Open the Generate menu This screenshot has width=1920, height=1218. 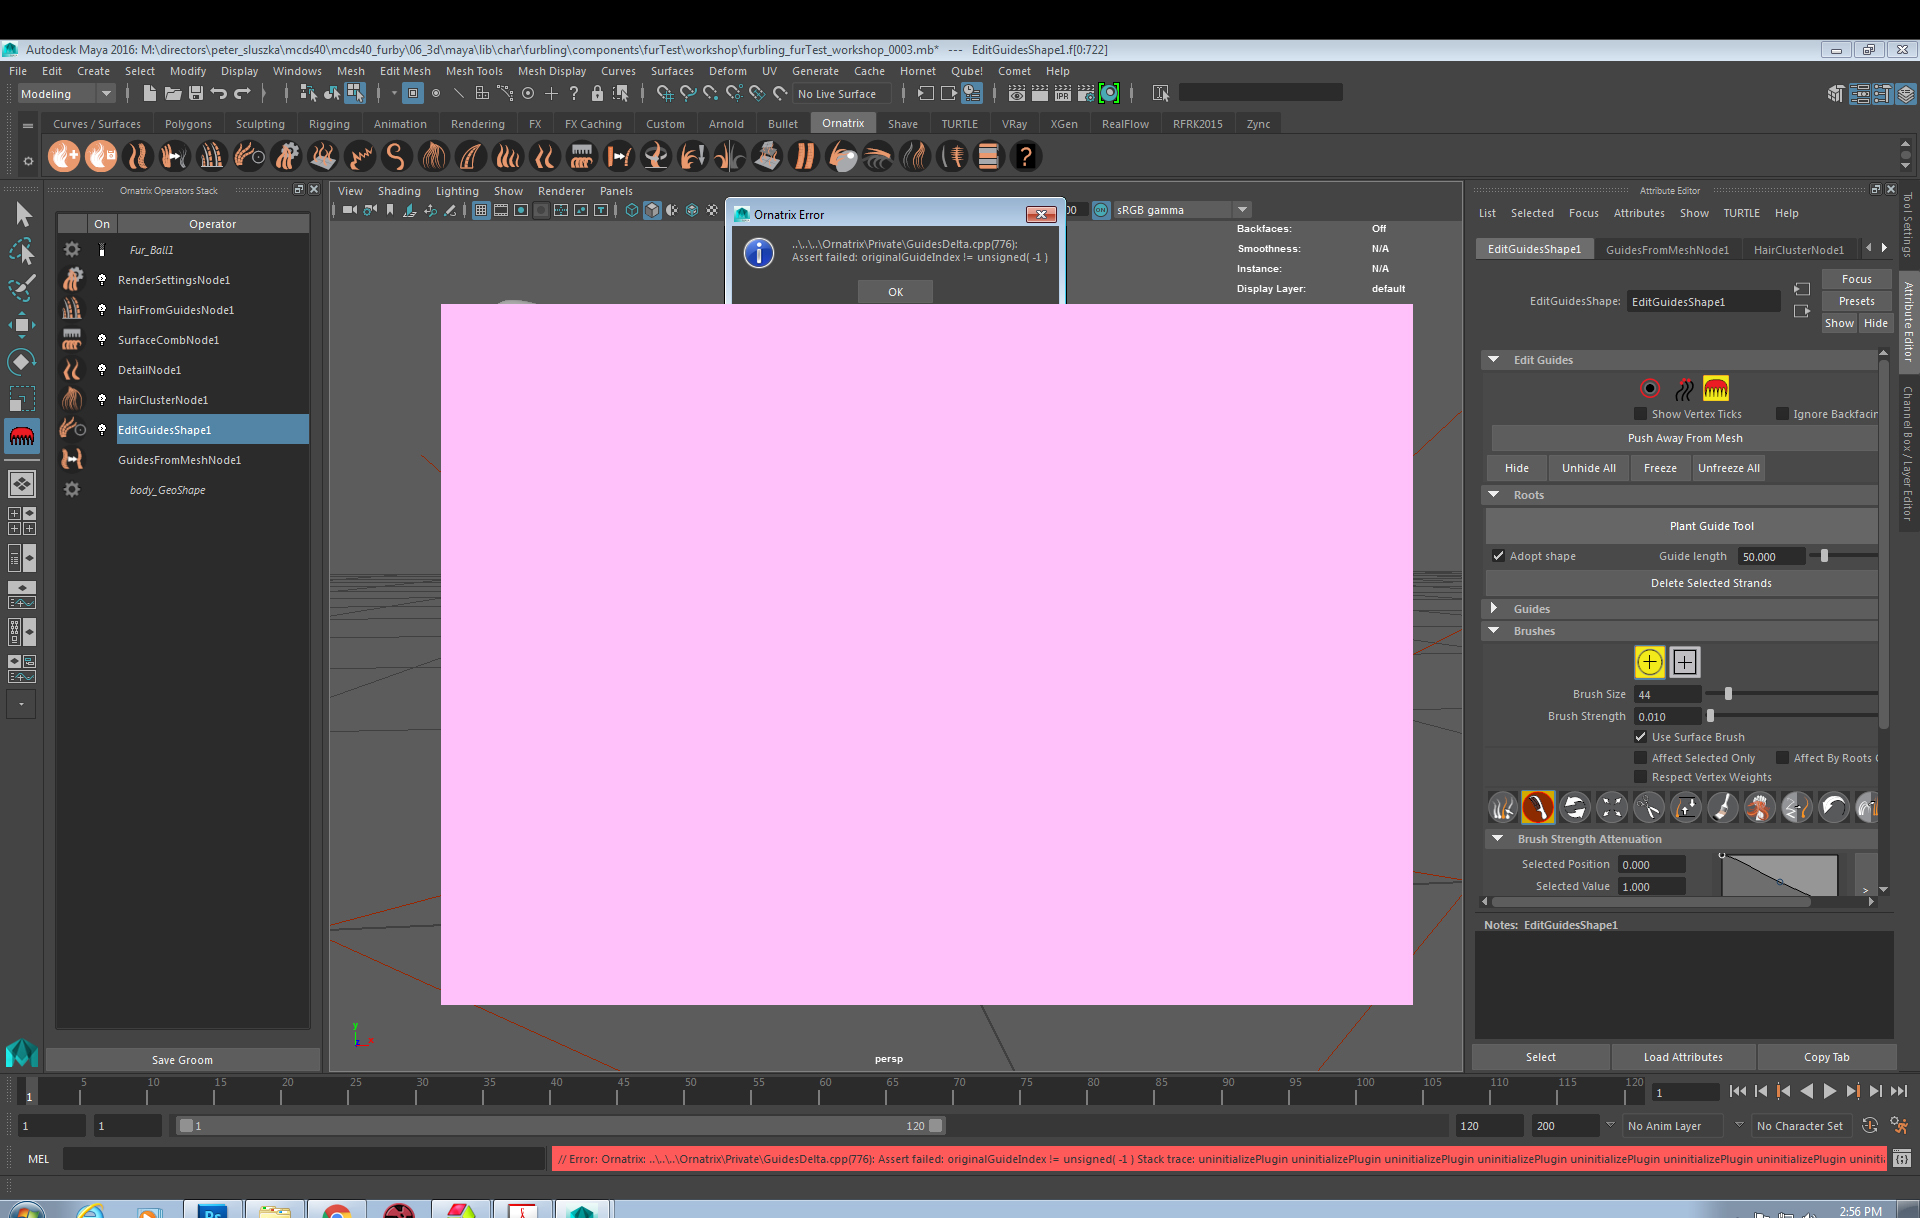[815, 71]
